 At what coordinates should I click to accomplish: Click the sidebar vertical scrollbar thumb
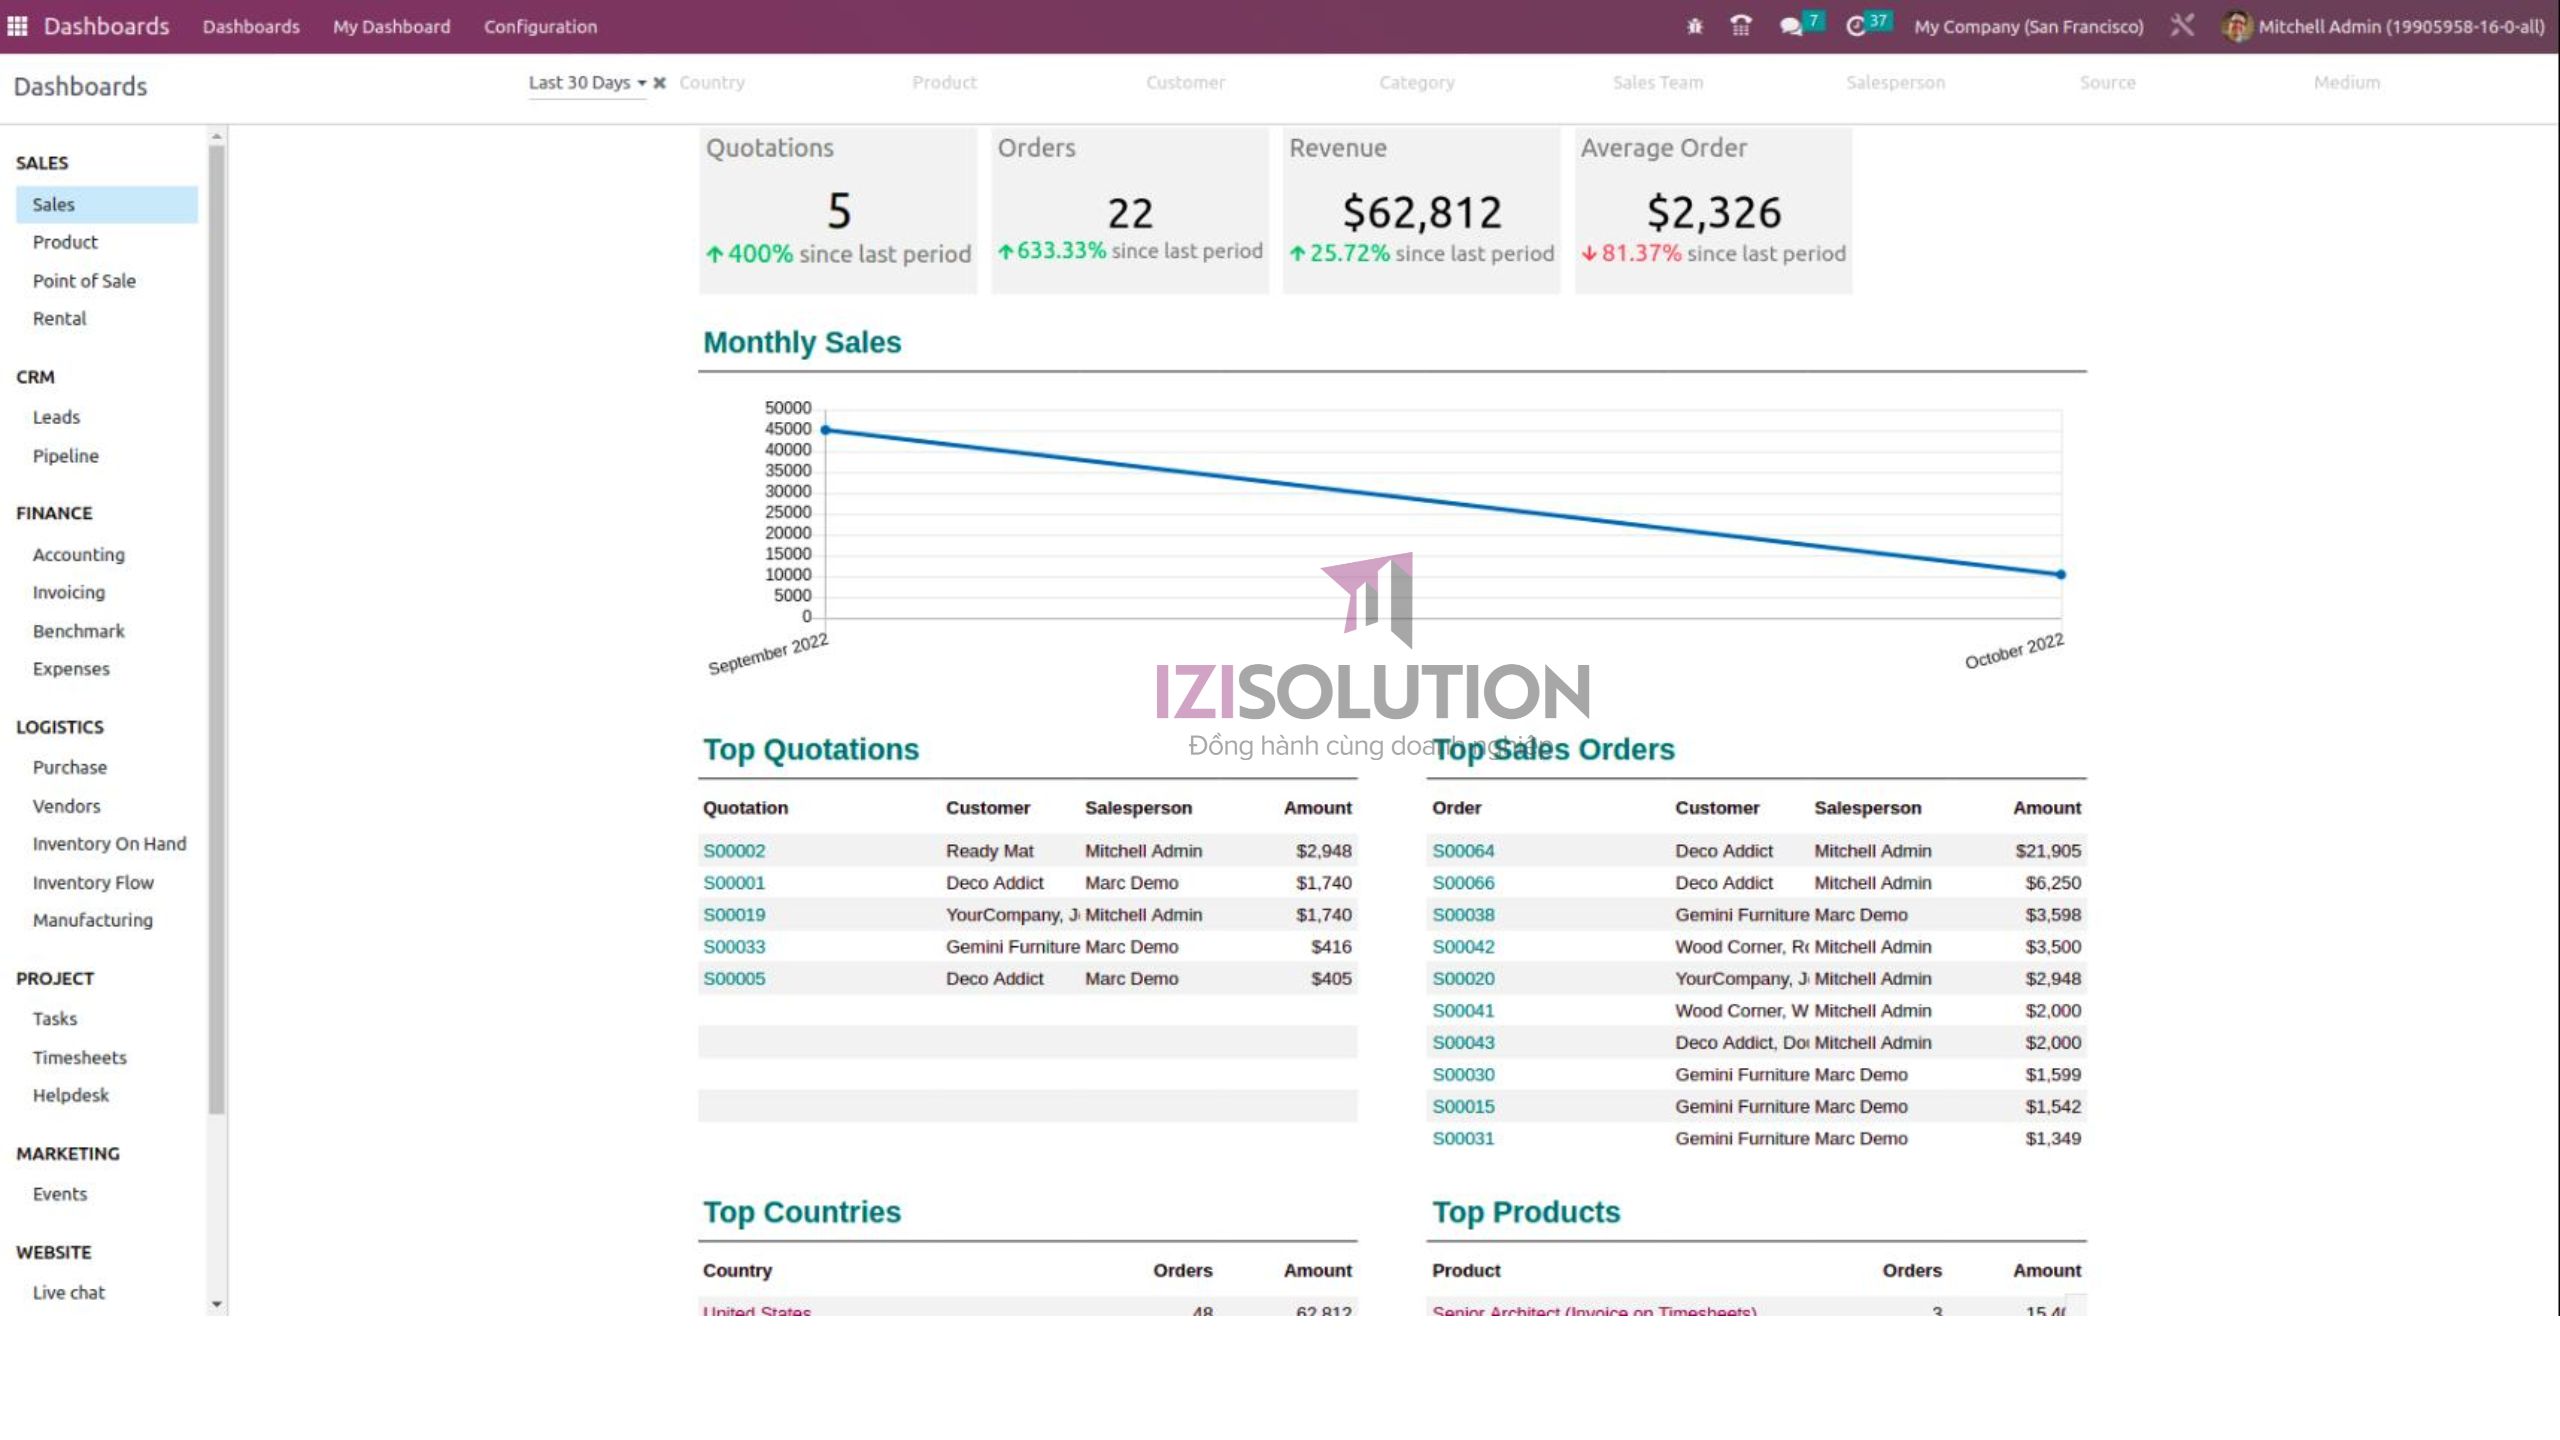(216, 630)
